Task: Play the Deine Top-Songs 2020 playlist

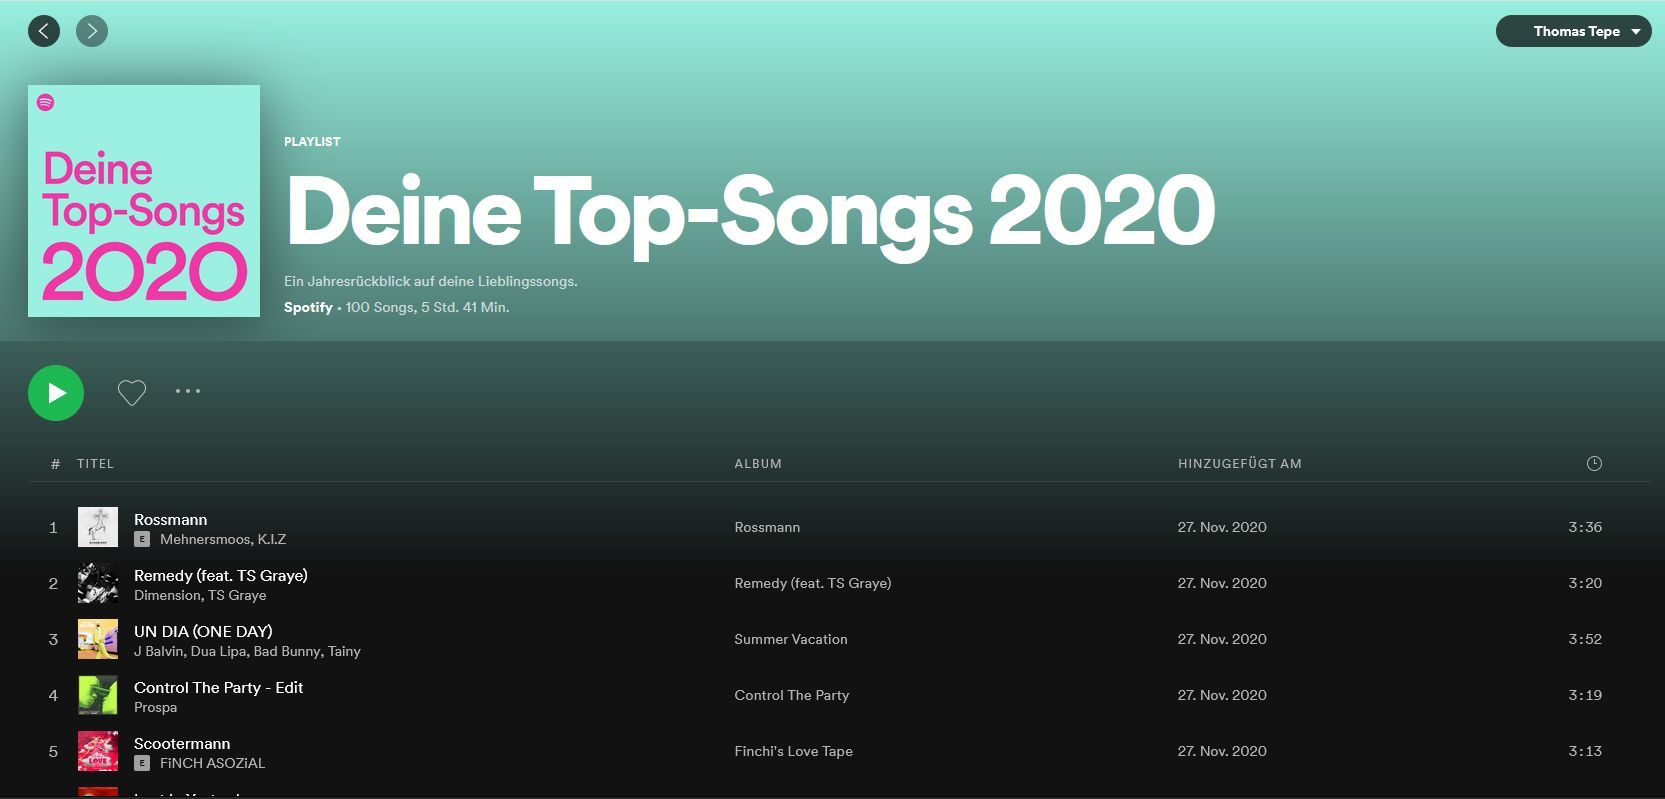Action: (56, 393)
